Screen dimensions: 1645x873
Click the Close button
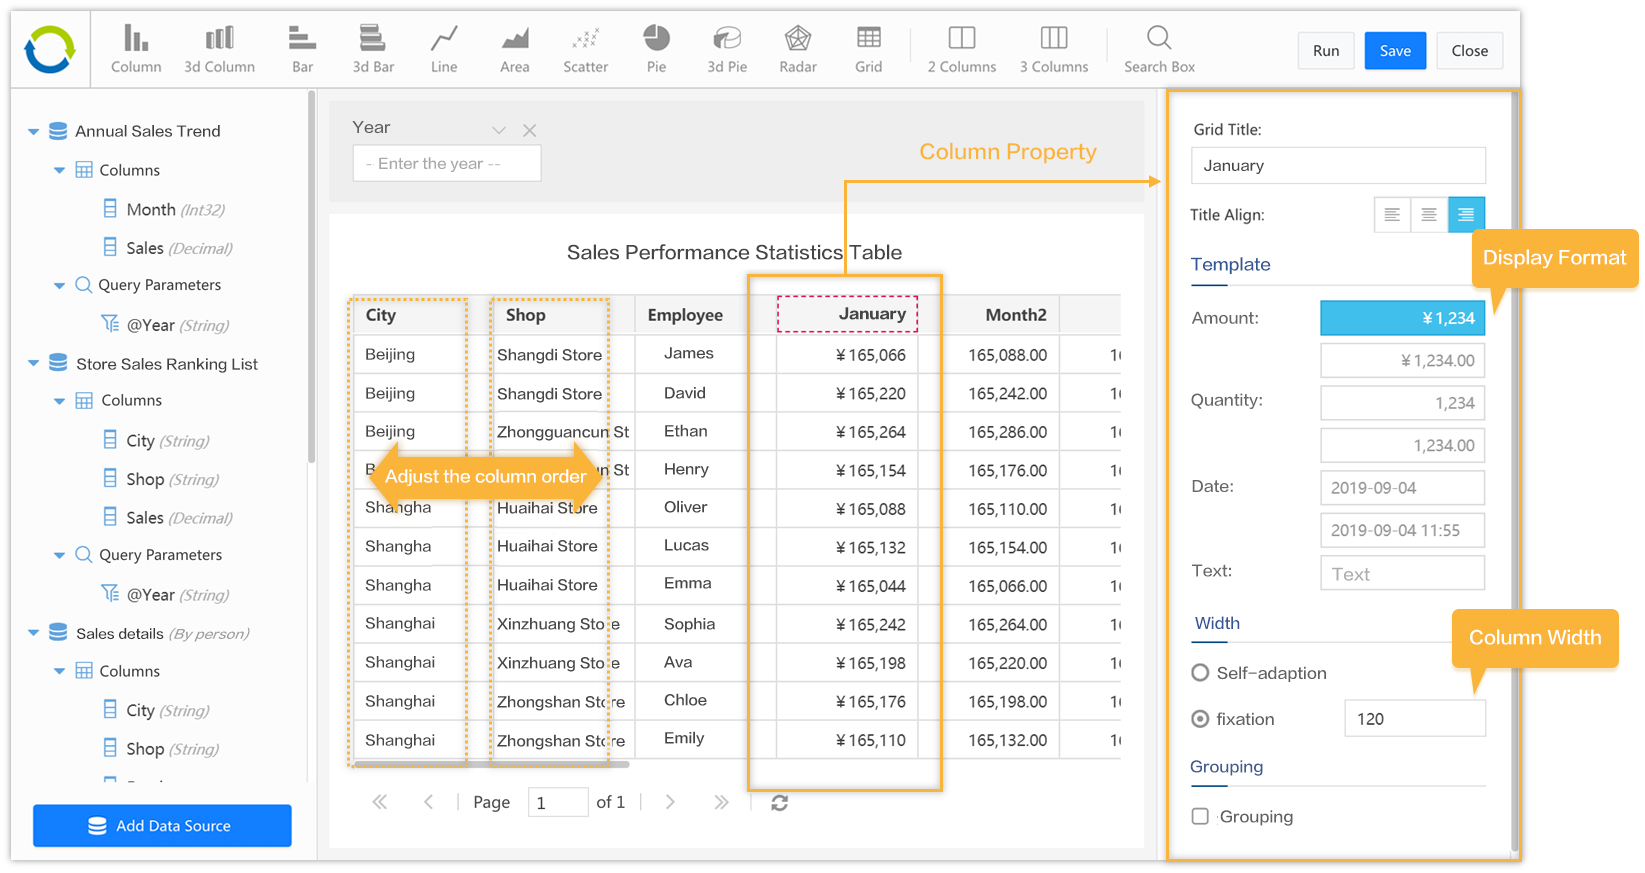1470,51
